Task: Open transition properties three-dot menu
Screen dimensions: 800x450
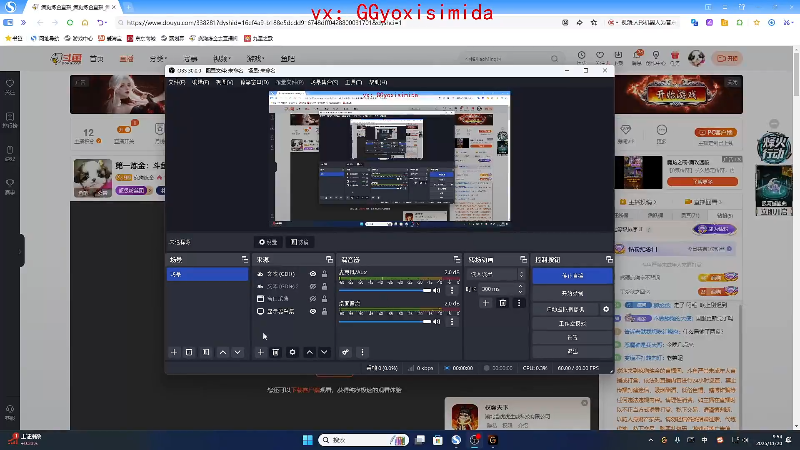Action: [x=519, y=303]
